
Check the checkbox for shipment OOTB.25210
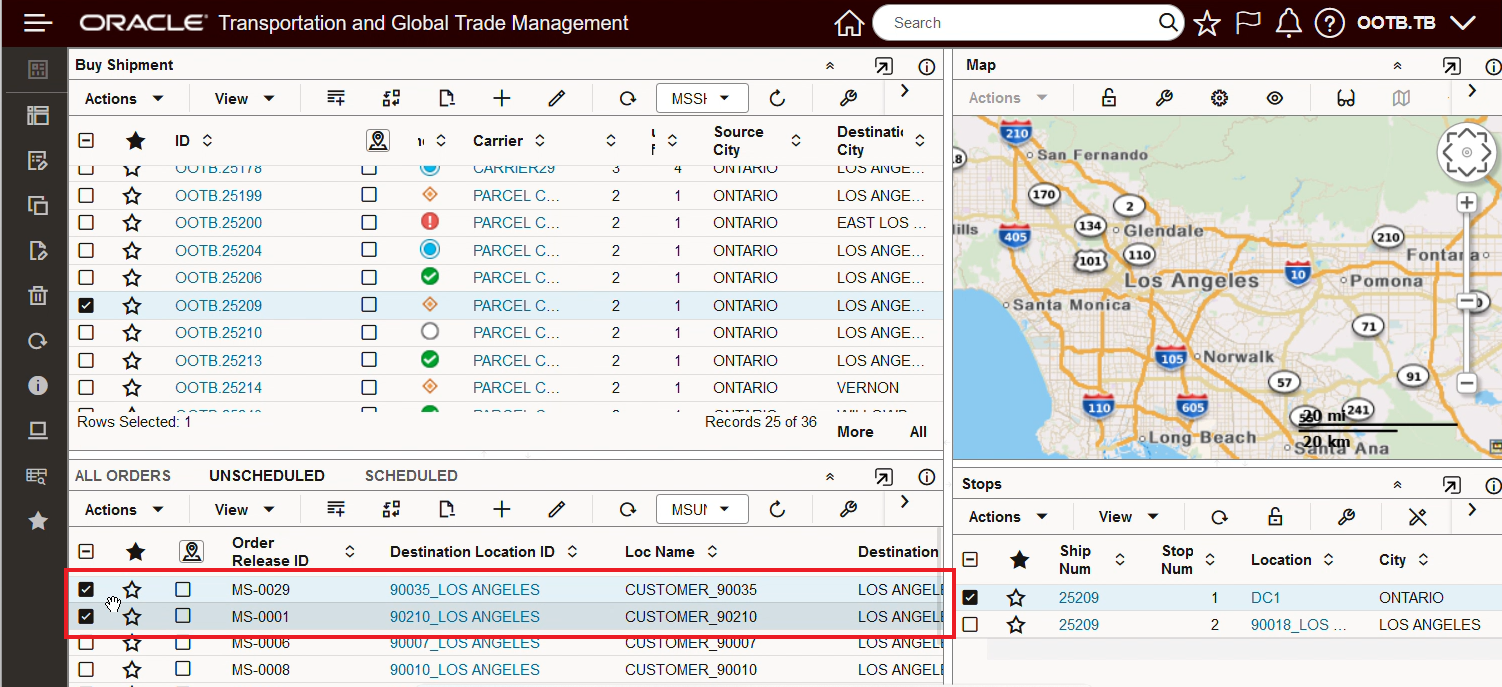(x=86, y=332)
